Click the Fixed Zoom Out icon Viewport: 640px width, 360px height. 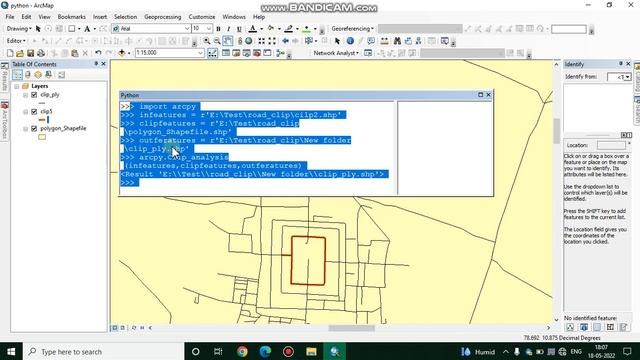point(272,41)
